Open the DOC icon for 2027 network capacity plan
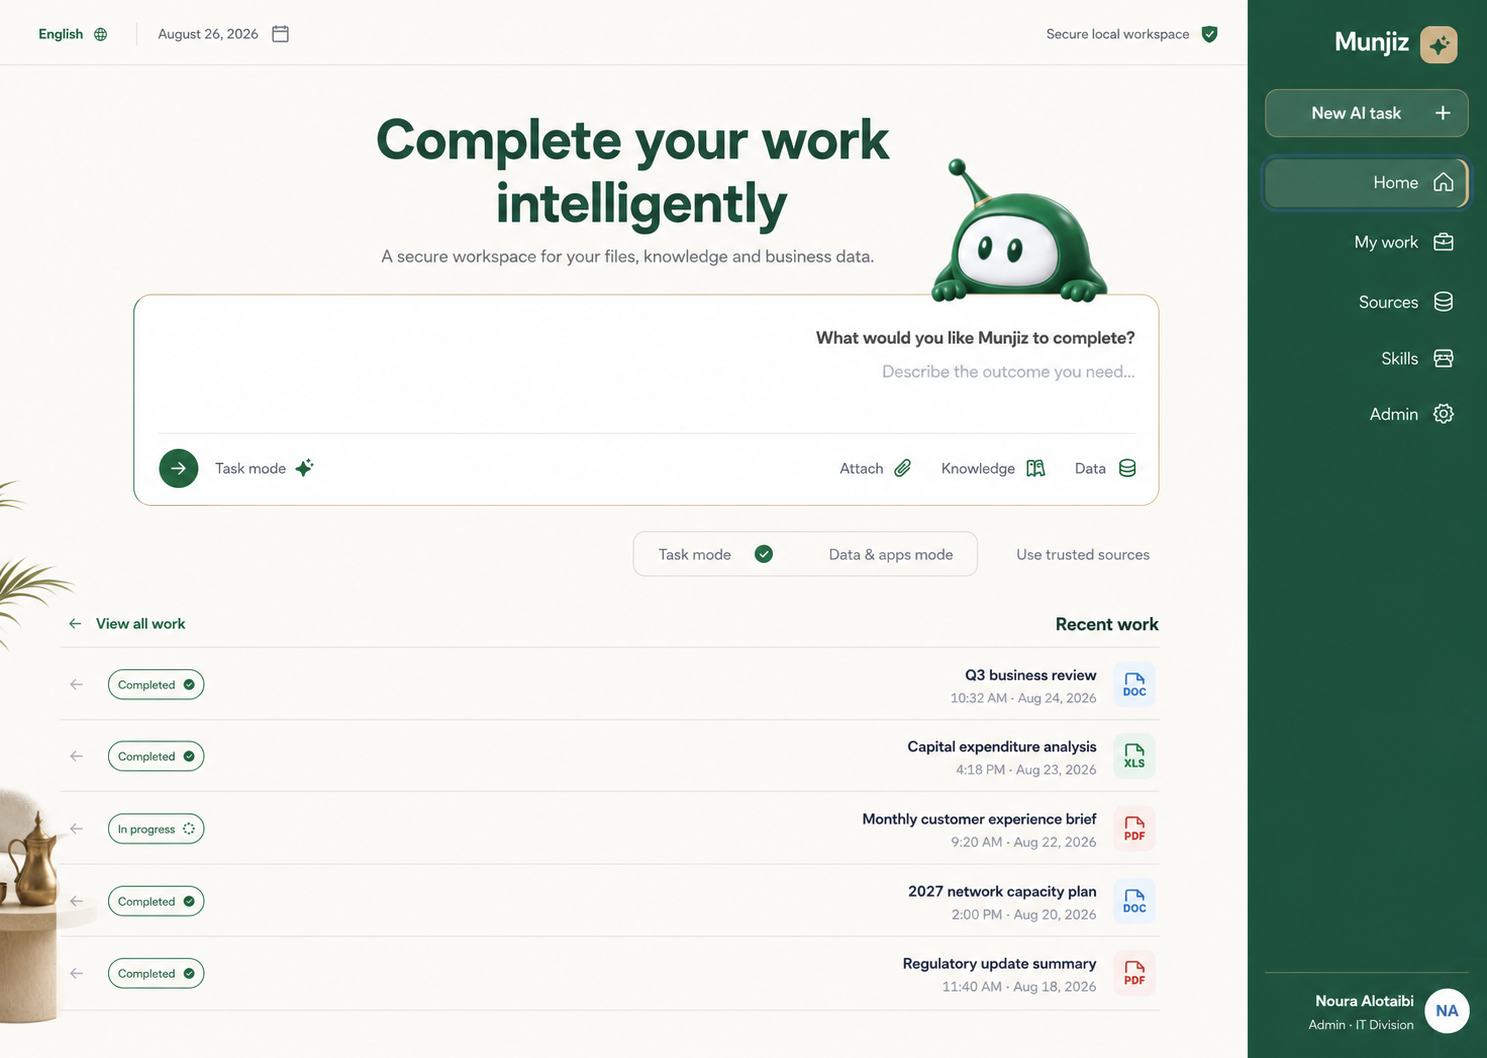 1134,901
